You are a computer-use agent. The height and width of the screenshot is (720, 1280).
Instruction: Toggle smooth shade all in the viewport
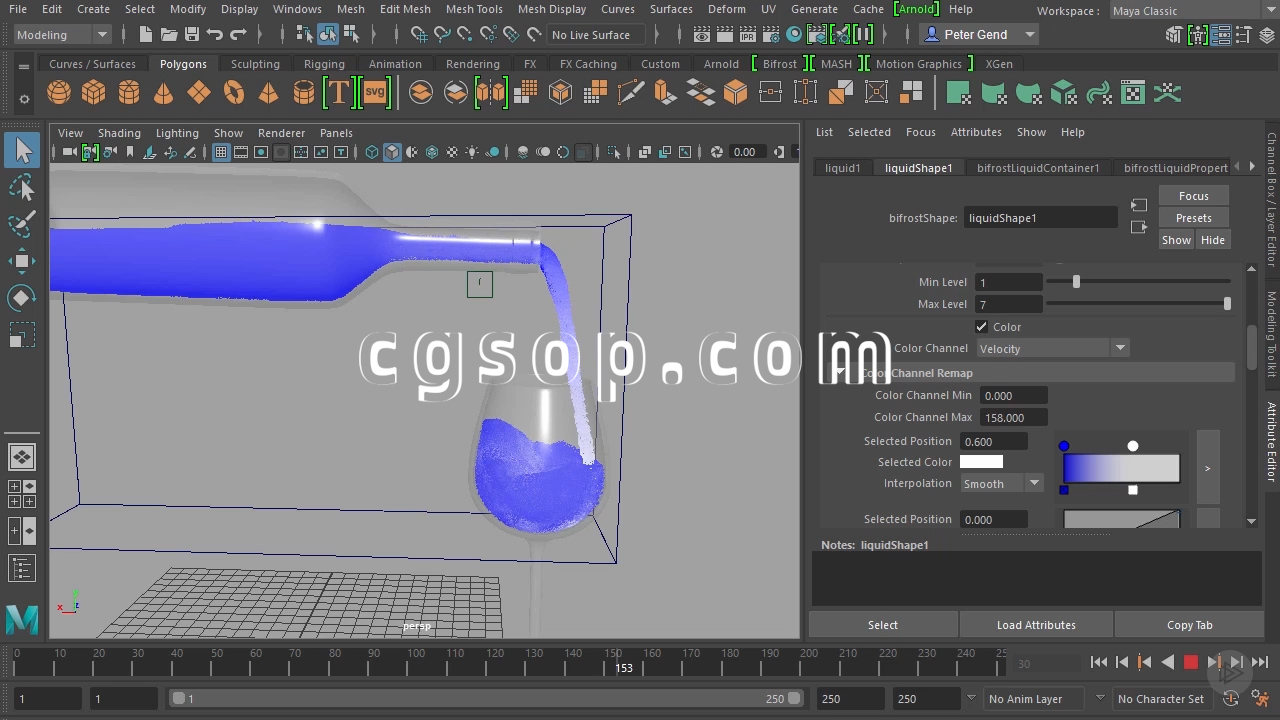[392, 152]
